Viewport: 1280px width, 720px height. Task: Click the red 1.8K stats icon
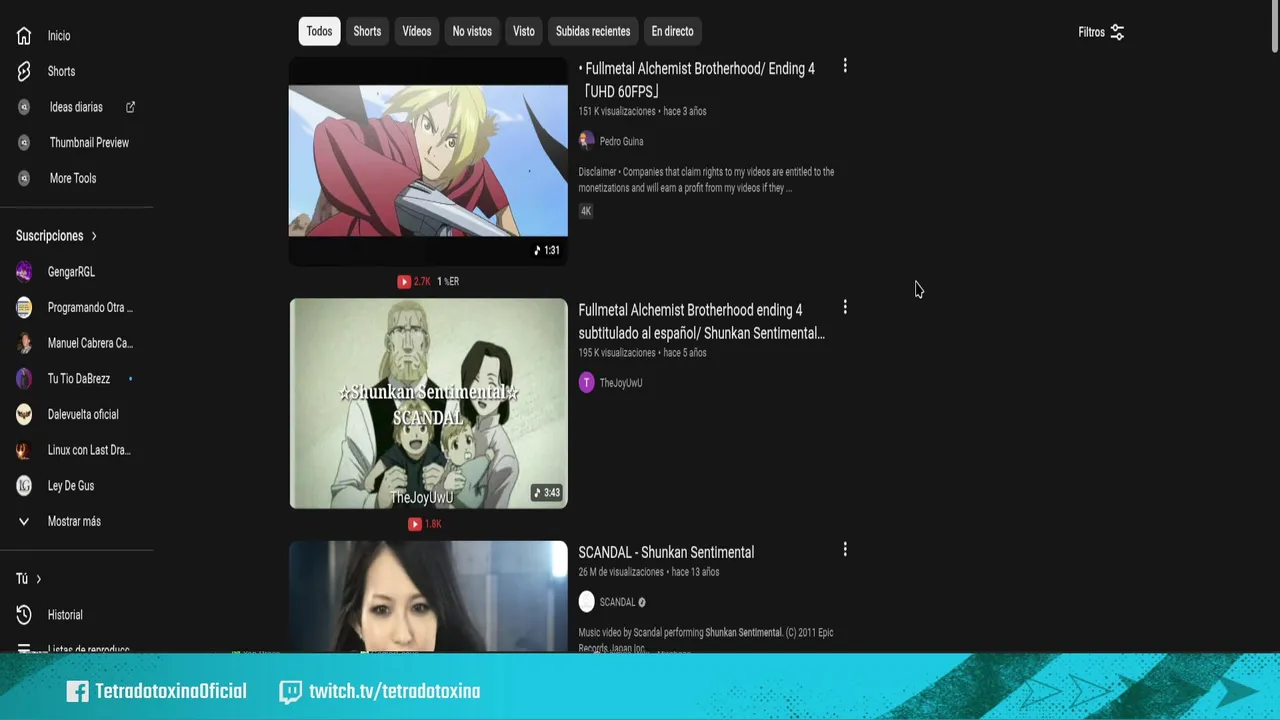pyautogui.click(x=414, y=524)
